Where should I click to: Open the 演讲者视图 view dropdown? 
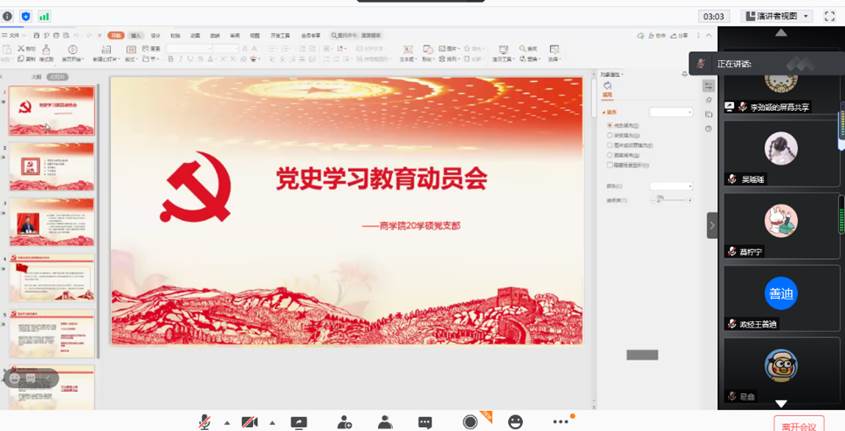(x=777, y=16)
